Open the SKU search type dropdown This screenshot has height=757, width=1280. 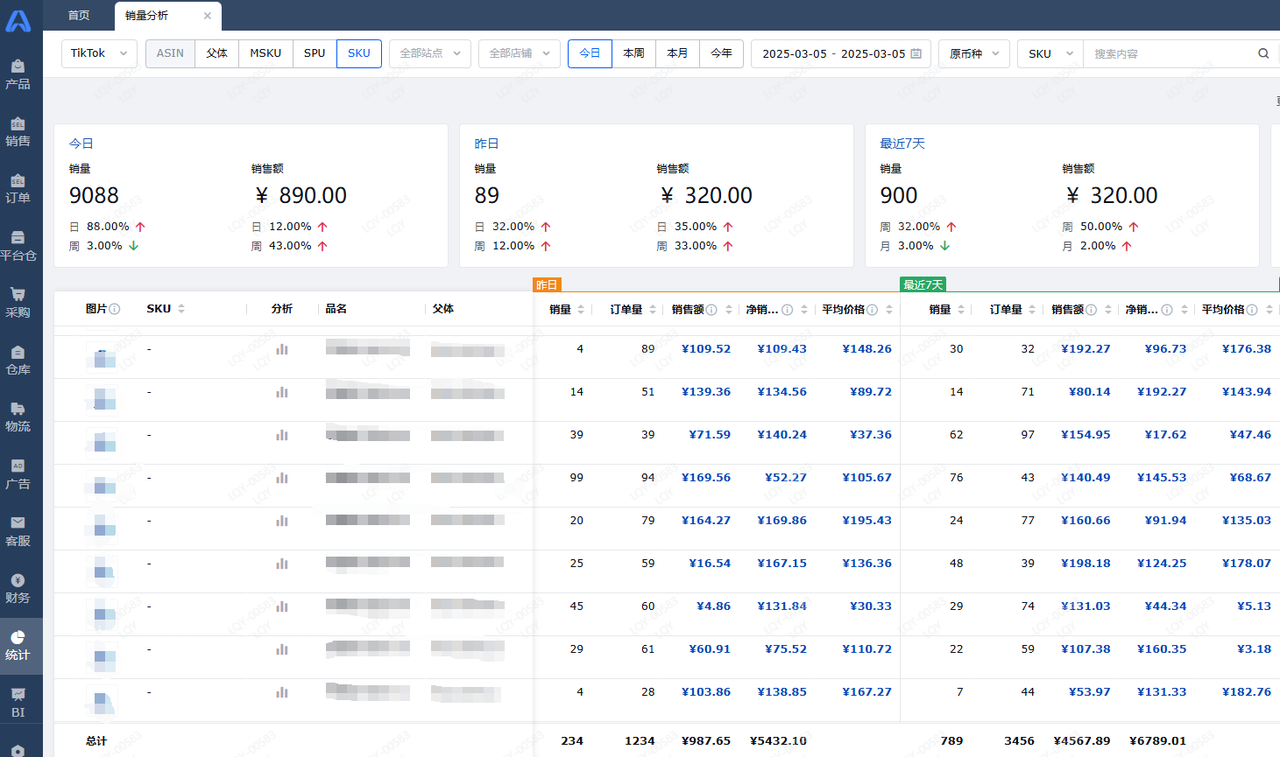click(1050, 54)
